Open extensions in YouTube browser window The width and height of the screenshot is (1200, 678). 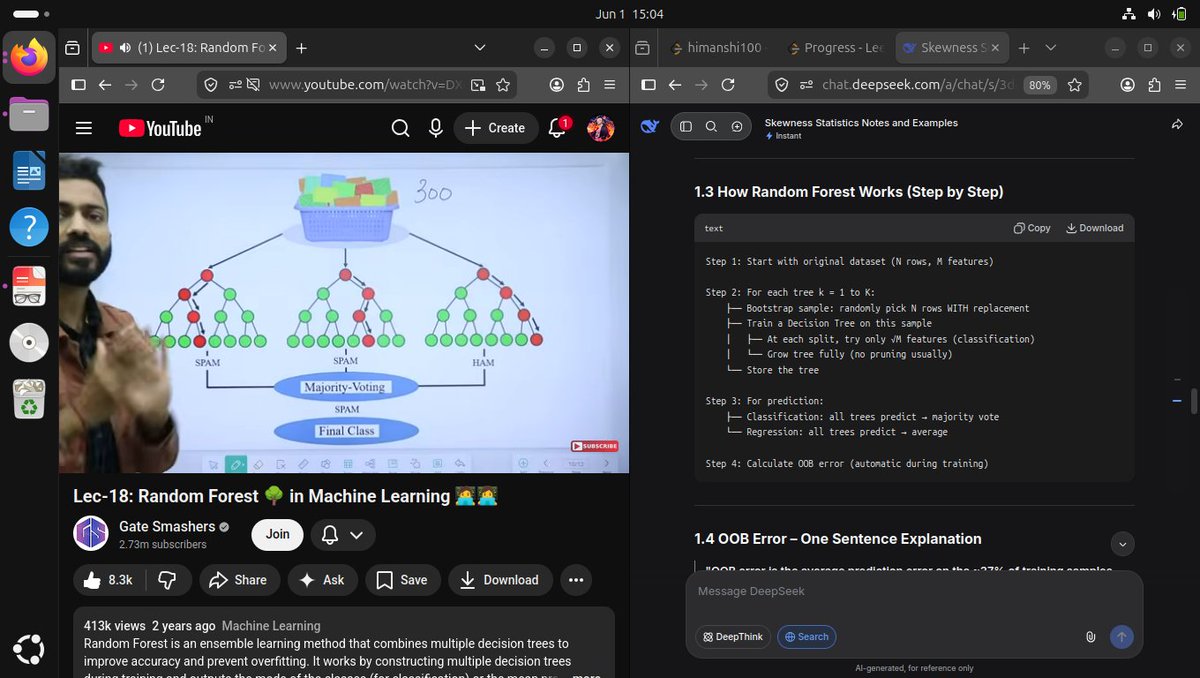(x=583, y=85)
